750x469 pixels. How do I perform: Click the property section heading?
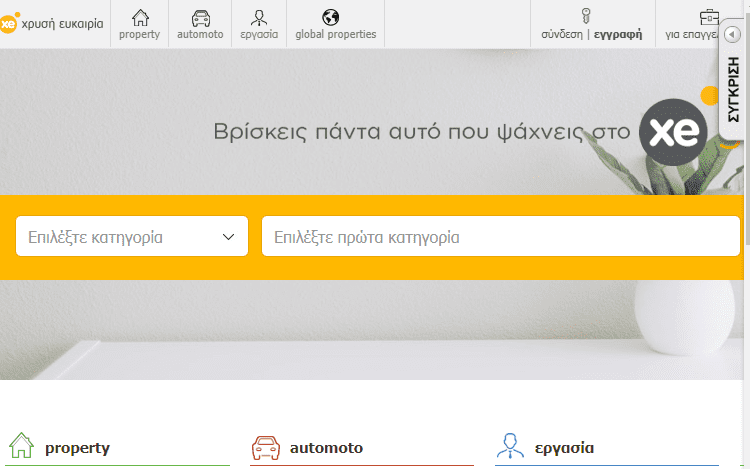pos(77,448)
